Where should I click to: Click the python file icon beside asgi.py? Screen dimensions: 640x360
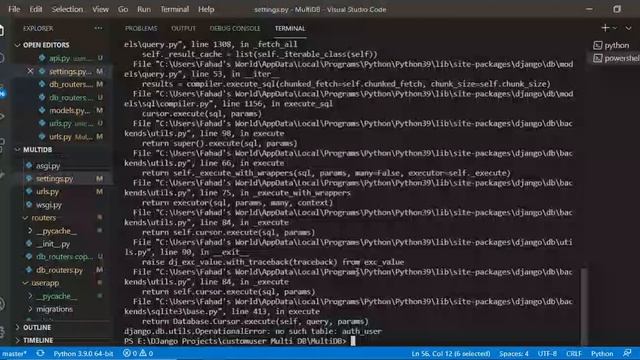(29, 166)
